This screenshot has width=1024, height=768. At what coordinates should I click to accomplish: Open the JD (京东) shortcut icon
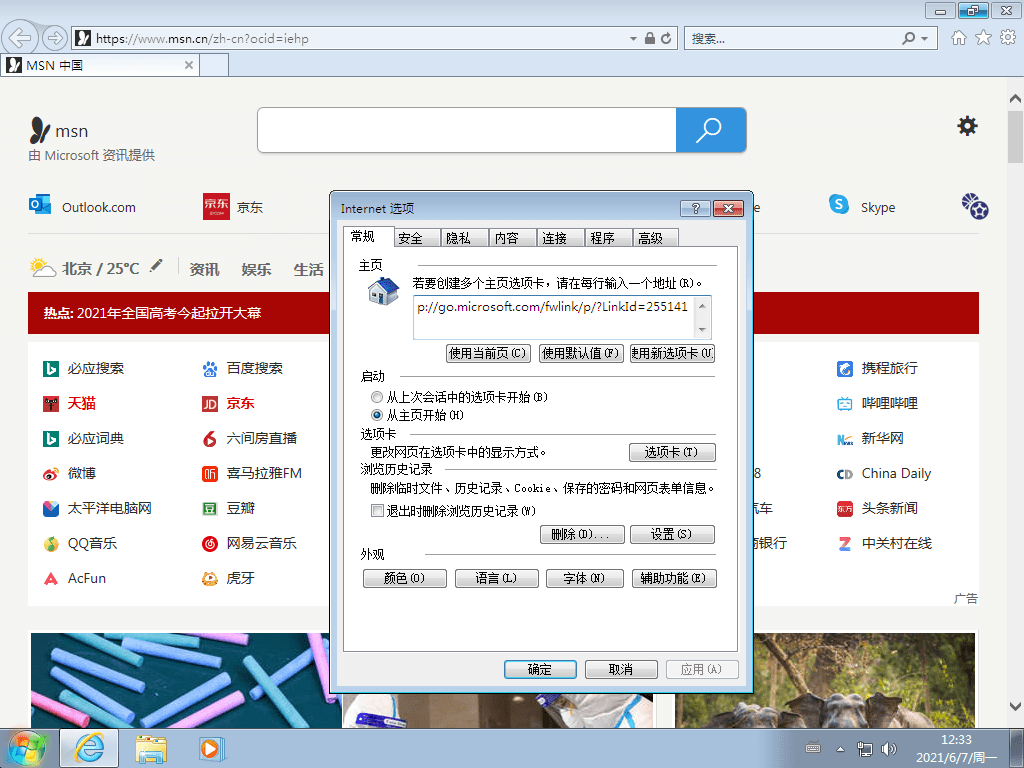(215, 204)
